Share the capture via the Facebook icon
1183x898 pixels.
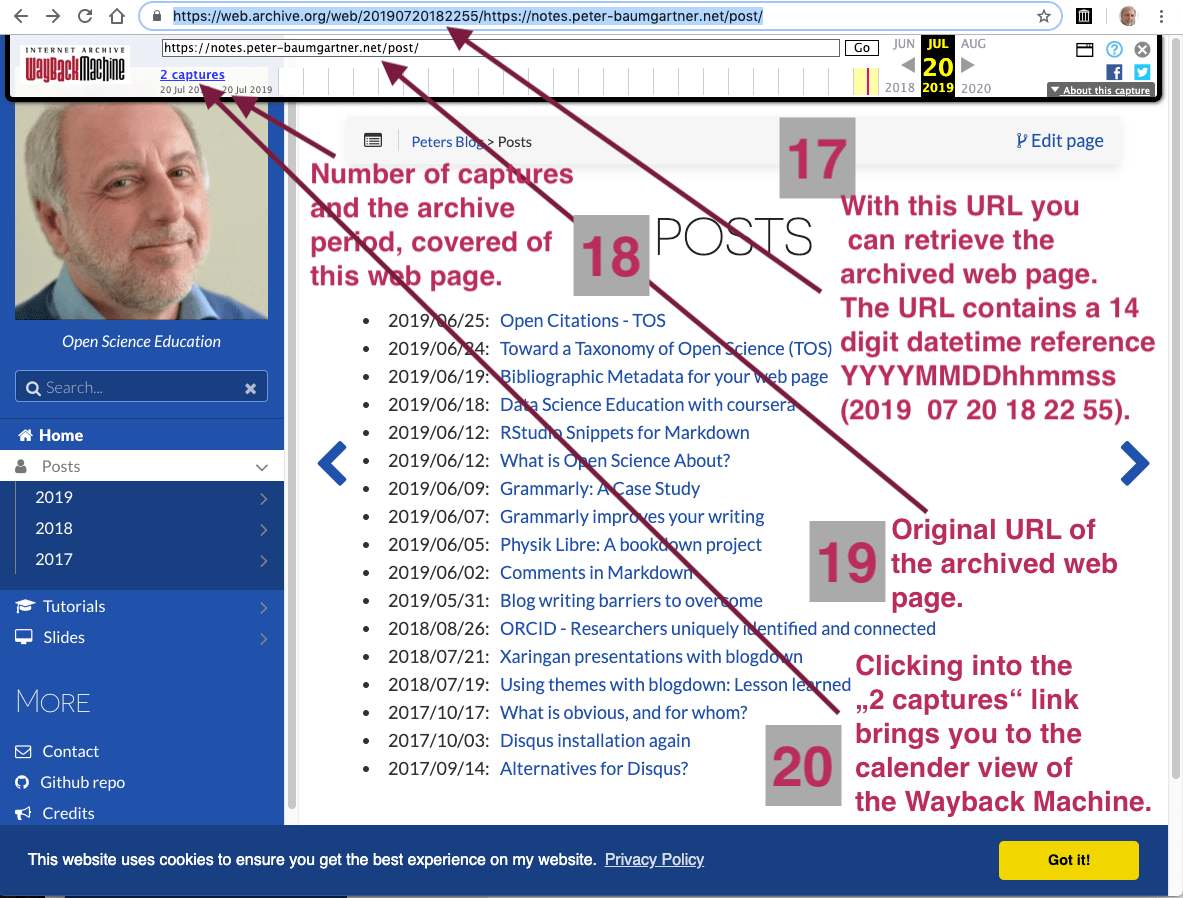coord(1114,72)
